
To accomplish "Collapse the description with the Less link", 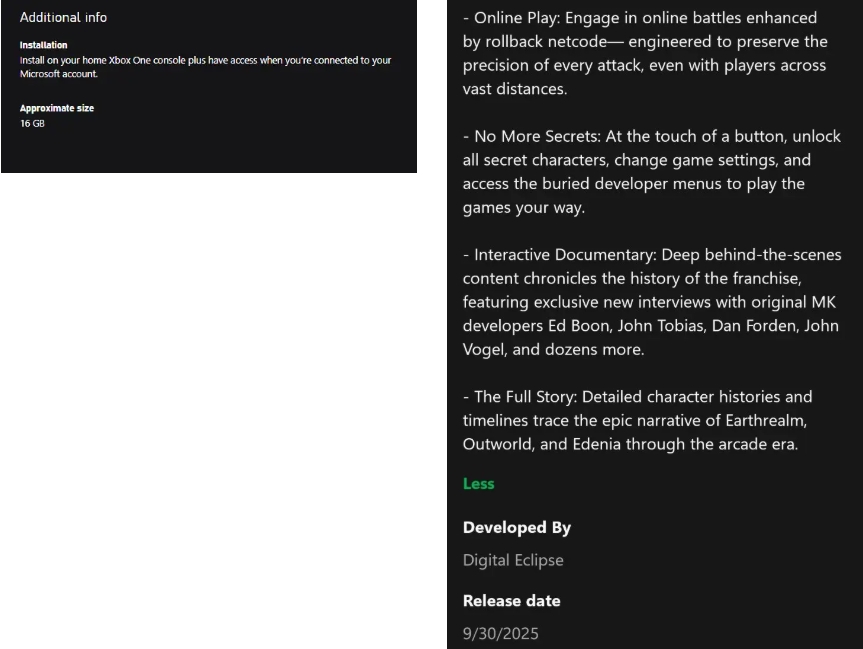I will (478, 483).
